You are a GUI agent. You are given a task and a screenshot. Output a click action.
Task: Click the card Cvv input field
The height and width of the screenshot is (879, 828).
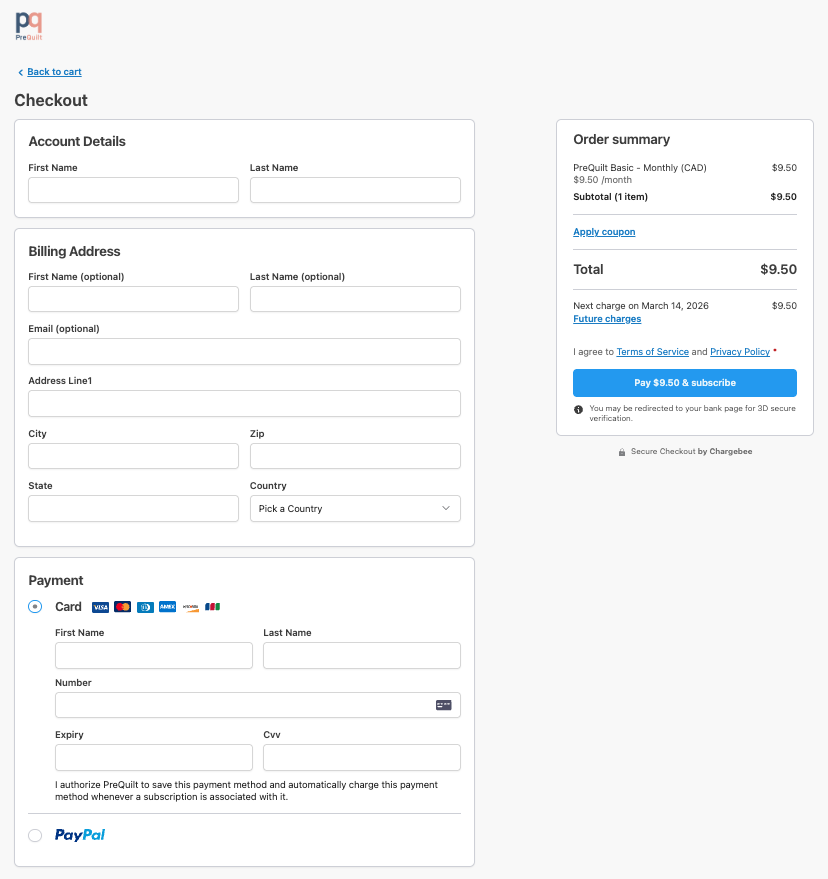click(x=361, y=757)
